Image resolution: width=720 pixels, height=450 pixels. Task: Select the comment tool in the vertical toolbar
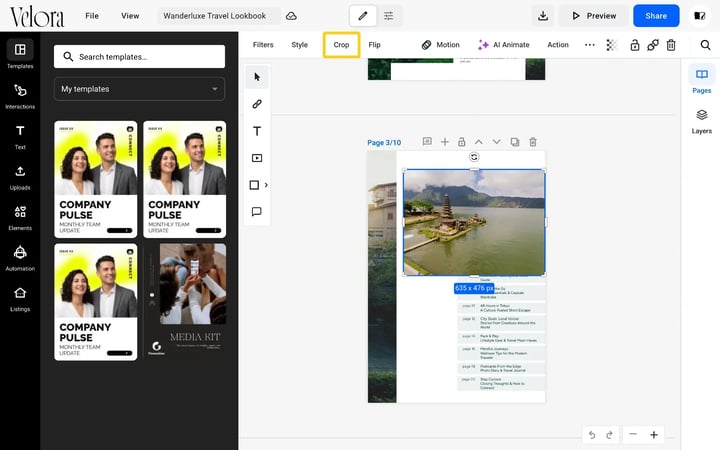point(257,212)
